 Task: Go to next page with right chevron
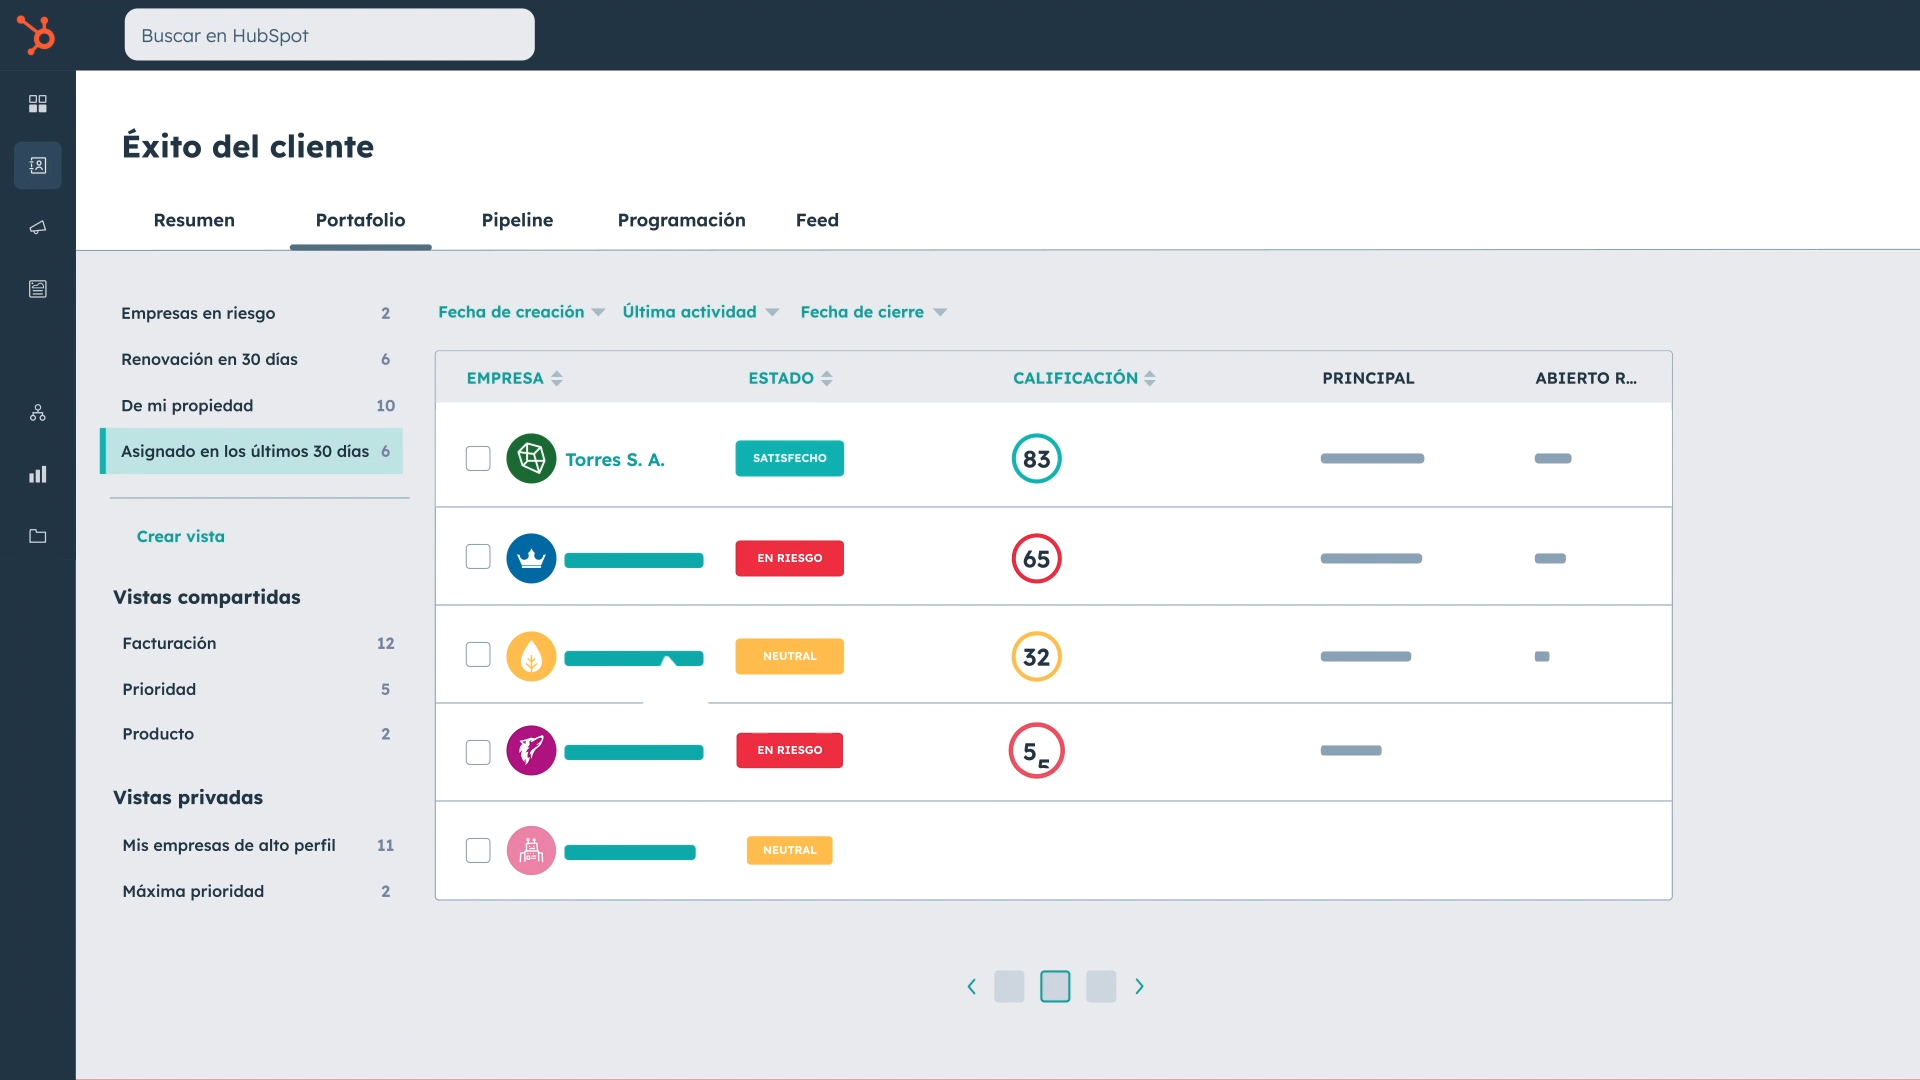1139,987
